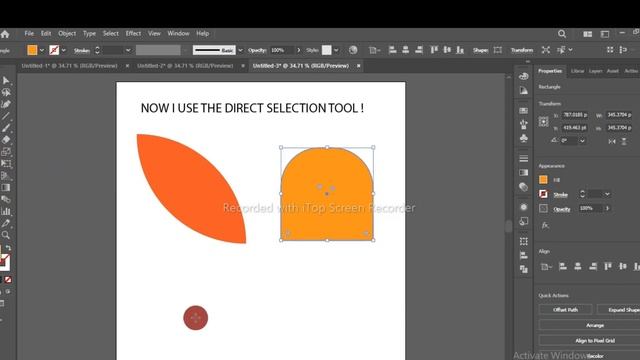Screen dimensions: 640x360
Task: Switch to the Untitled-2 document tab
Action: 185,66
